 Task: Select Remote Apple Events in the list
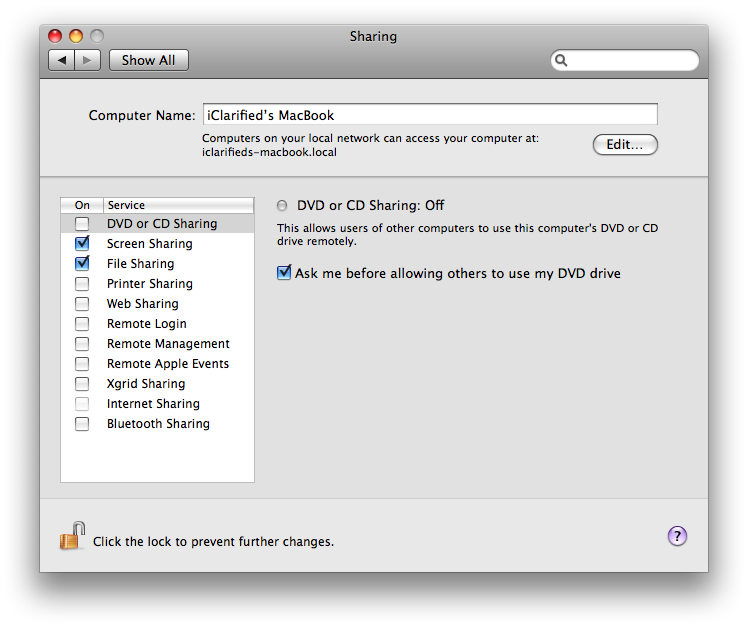[x=168, y=364]
